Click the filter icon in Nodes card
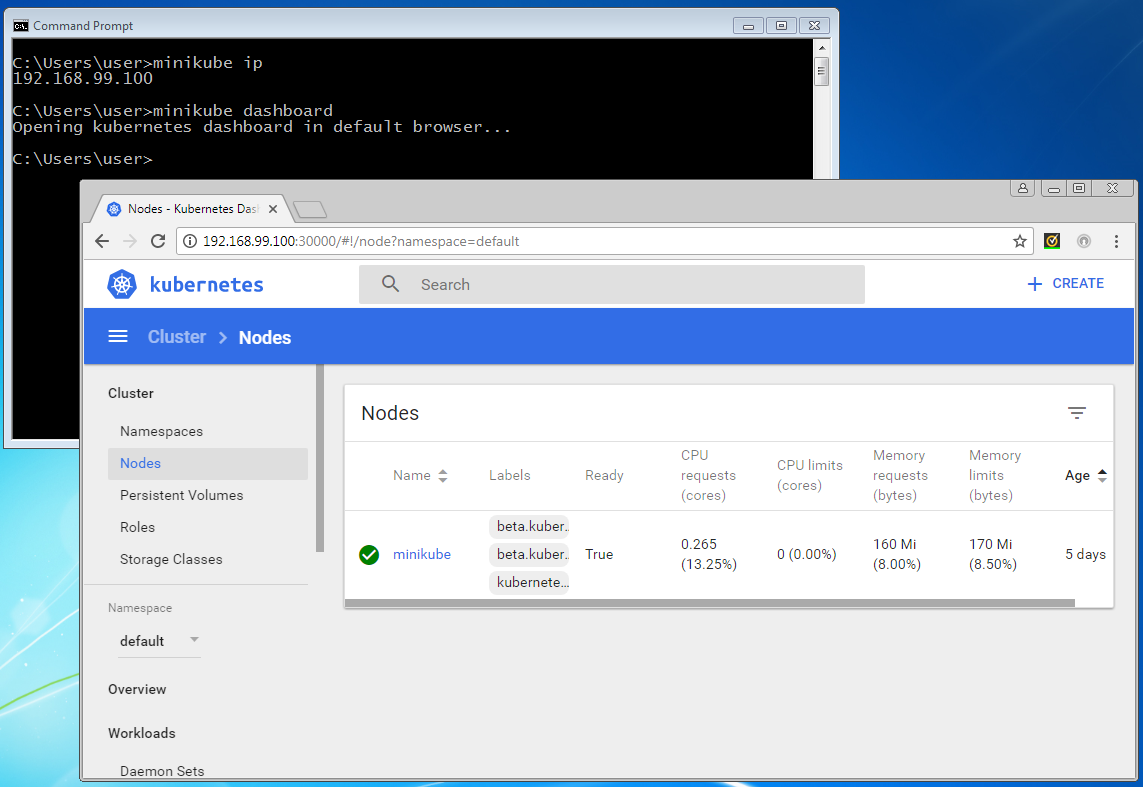 pos(1076,413)
